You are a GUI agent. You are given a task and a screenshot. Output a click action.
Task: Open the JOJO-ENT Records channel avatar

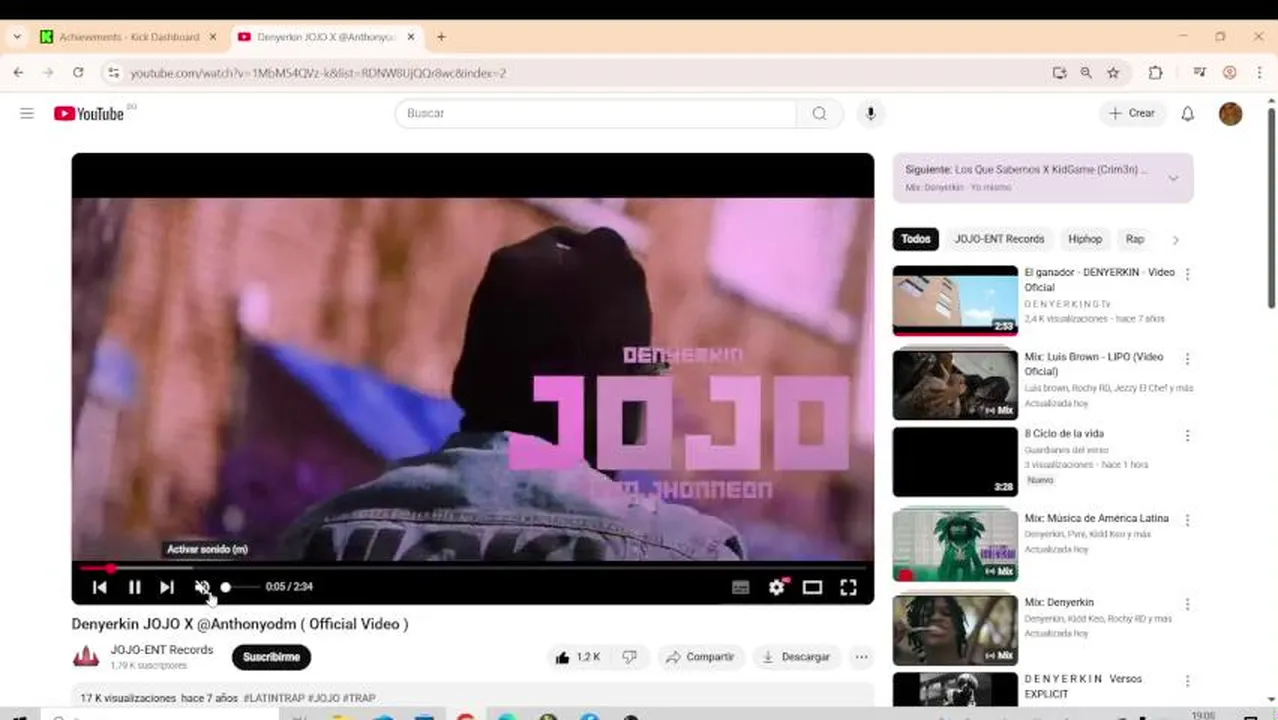click(86, 657)
